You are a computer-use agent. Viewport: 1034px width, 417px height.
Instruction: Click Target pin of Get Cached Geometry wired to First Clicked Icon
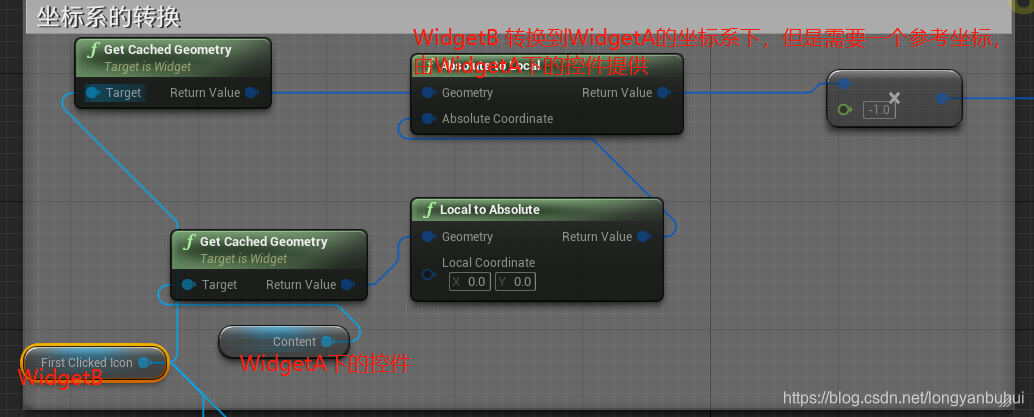(92, 93)
